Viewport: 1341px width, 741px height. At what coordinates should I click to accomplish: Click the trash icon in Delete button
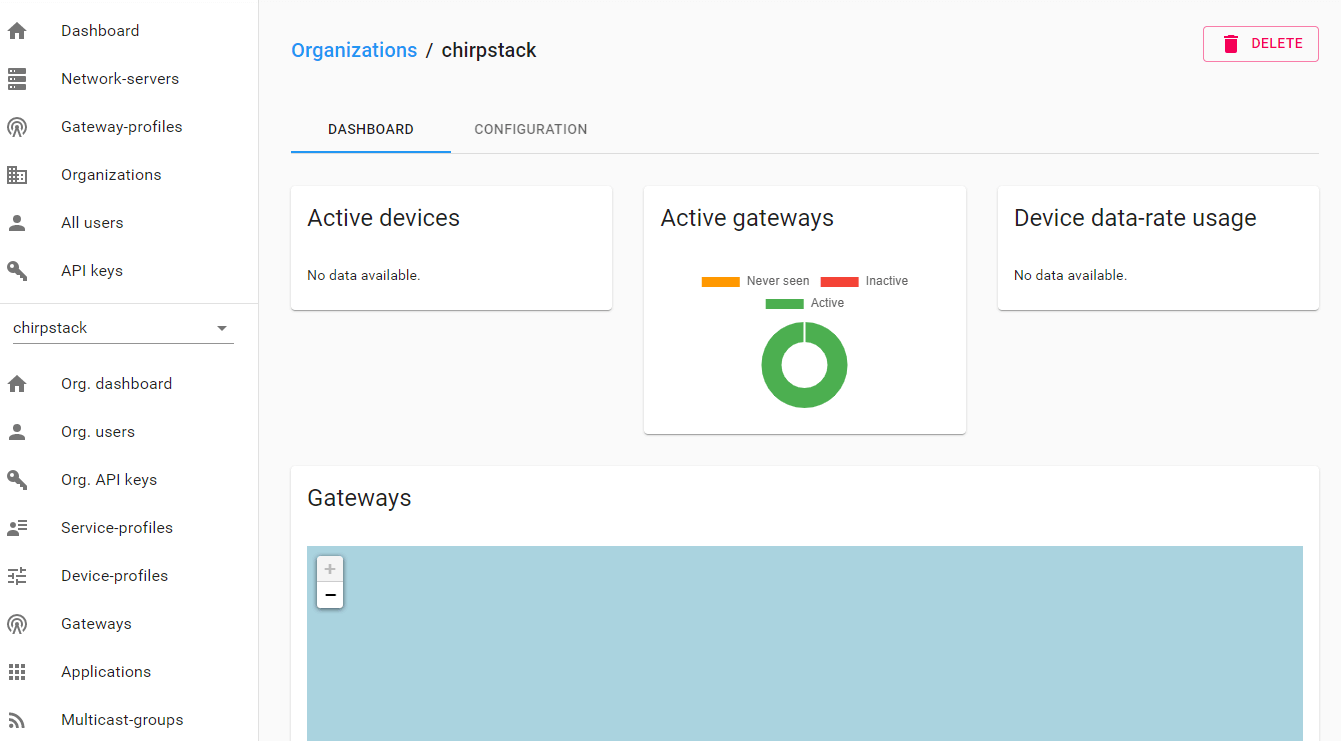[x=1231, y=44]
